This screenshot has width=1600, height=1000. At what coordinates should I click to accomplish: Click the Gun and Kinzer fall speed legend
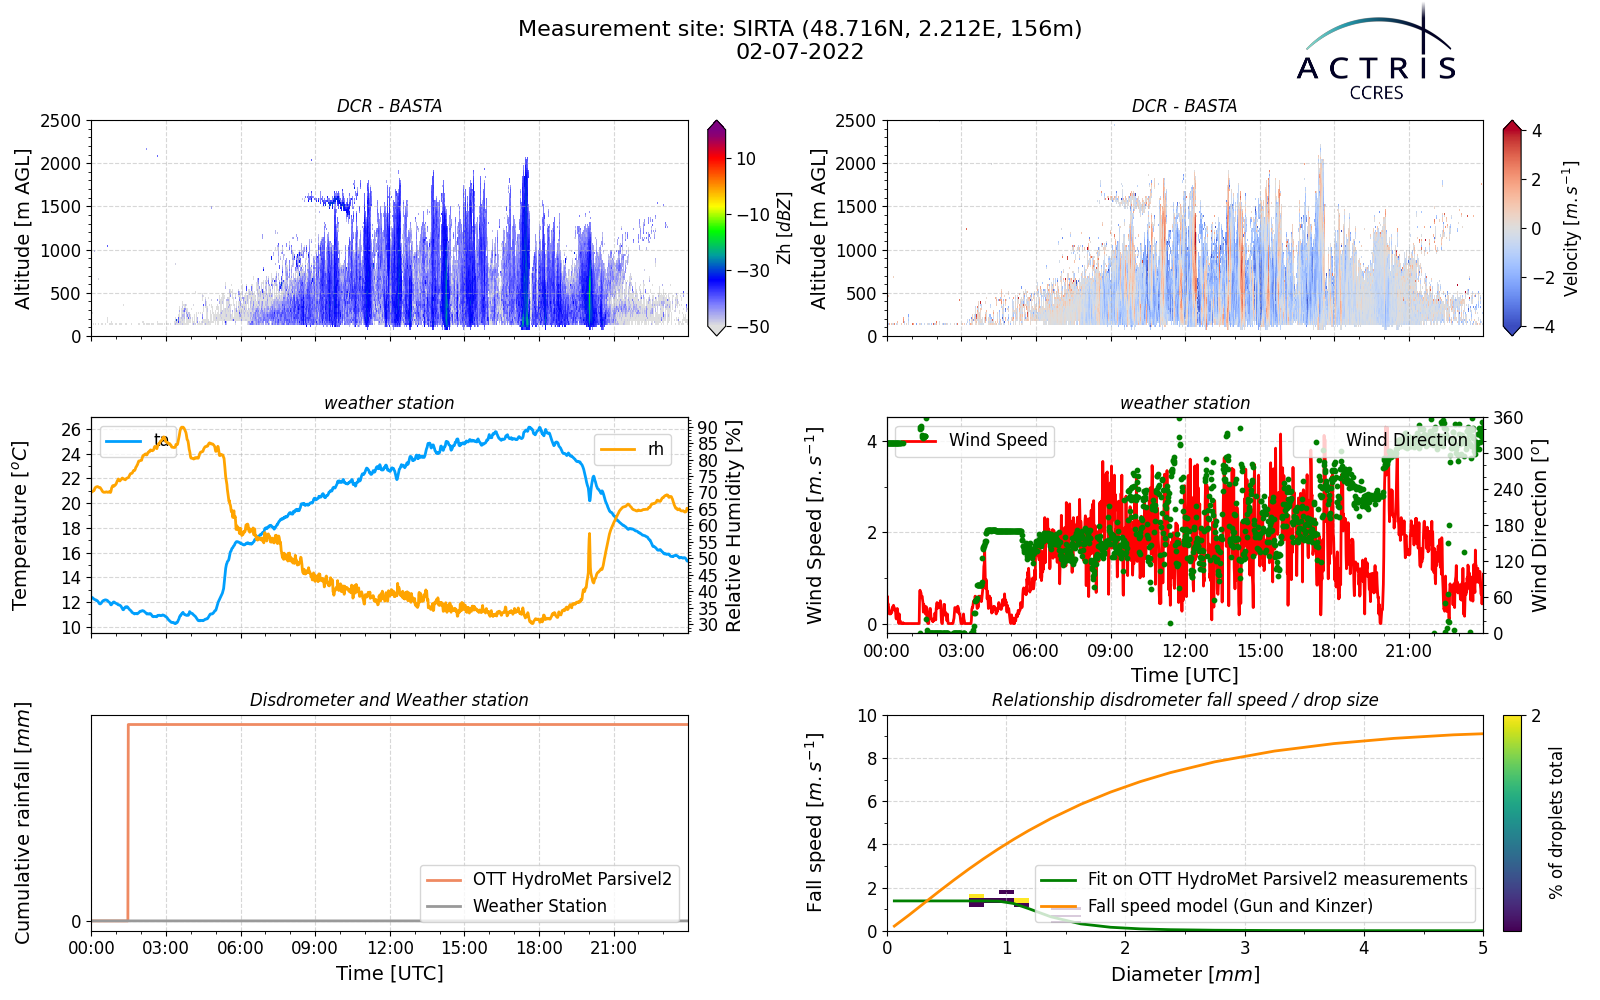point(1207,906)
